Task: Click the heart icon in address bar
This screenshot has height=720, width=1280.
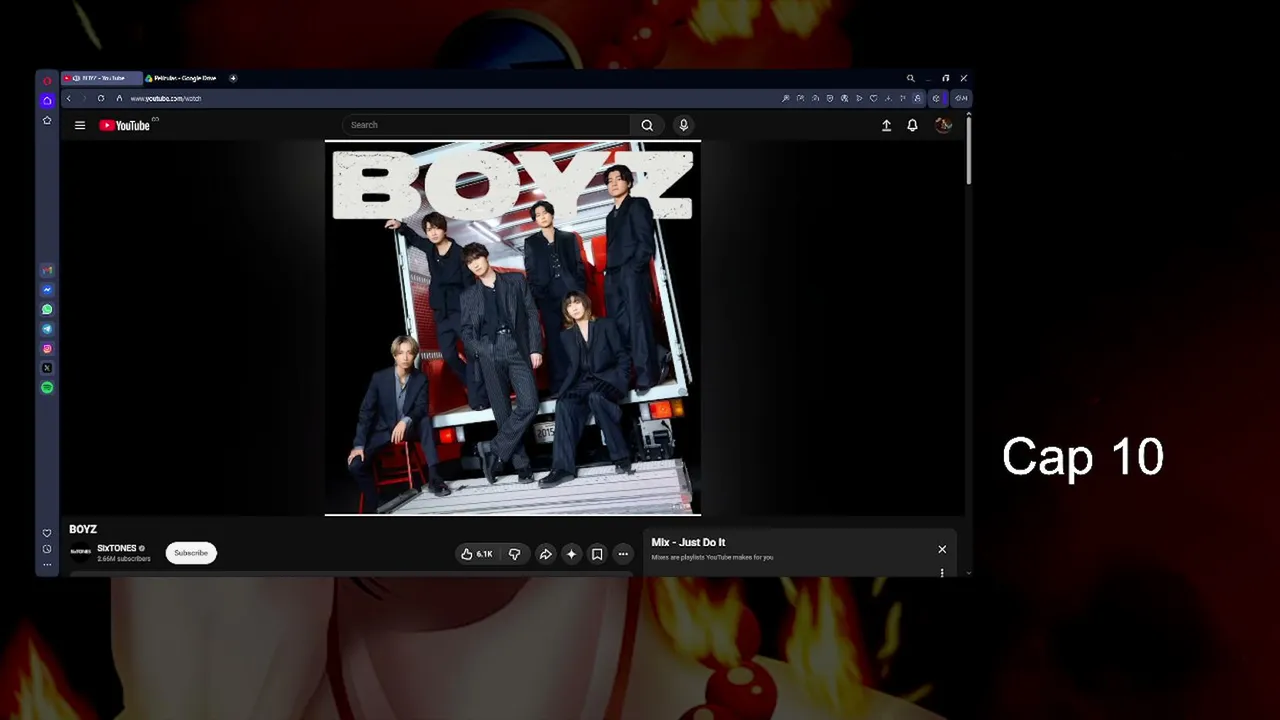Action: point(873,98)
